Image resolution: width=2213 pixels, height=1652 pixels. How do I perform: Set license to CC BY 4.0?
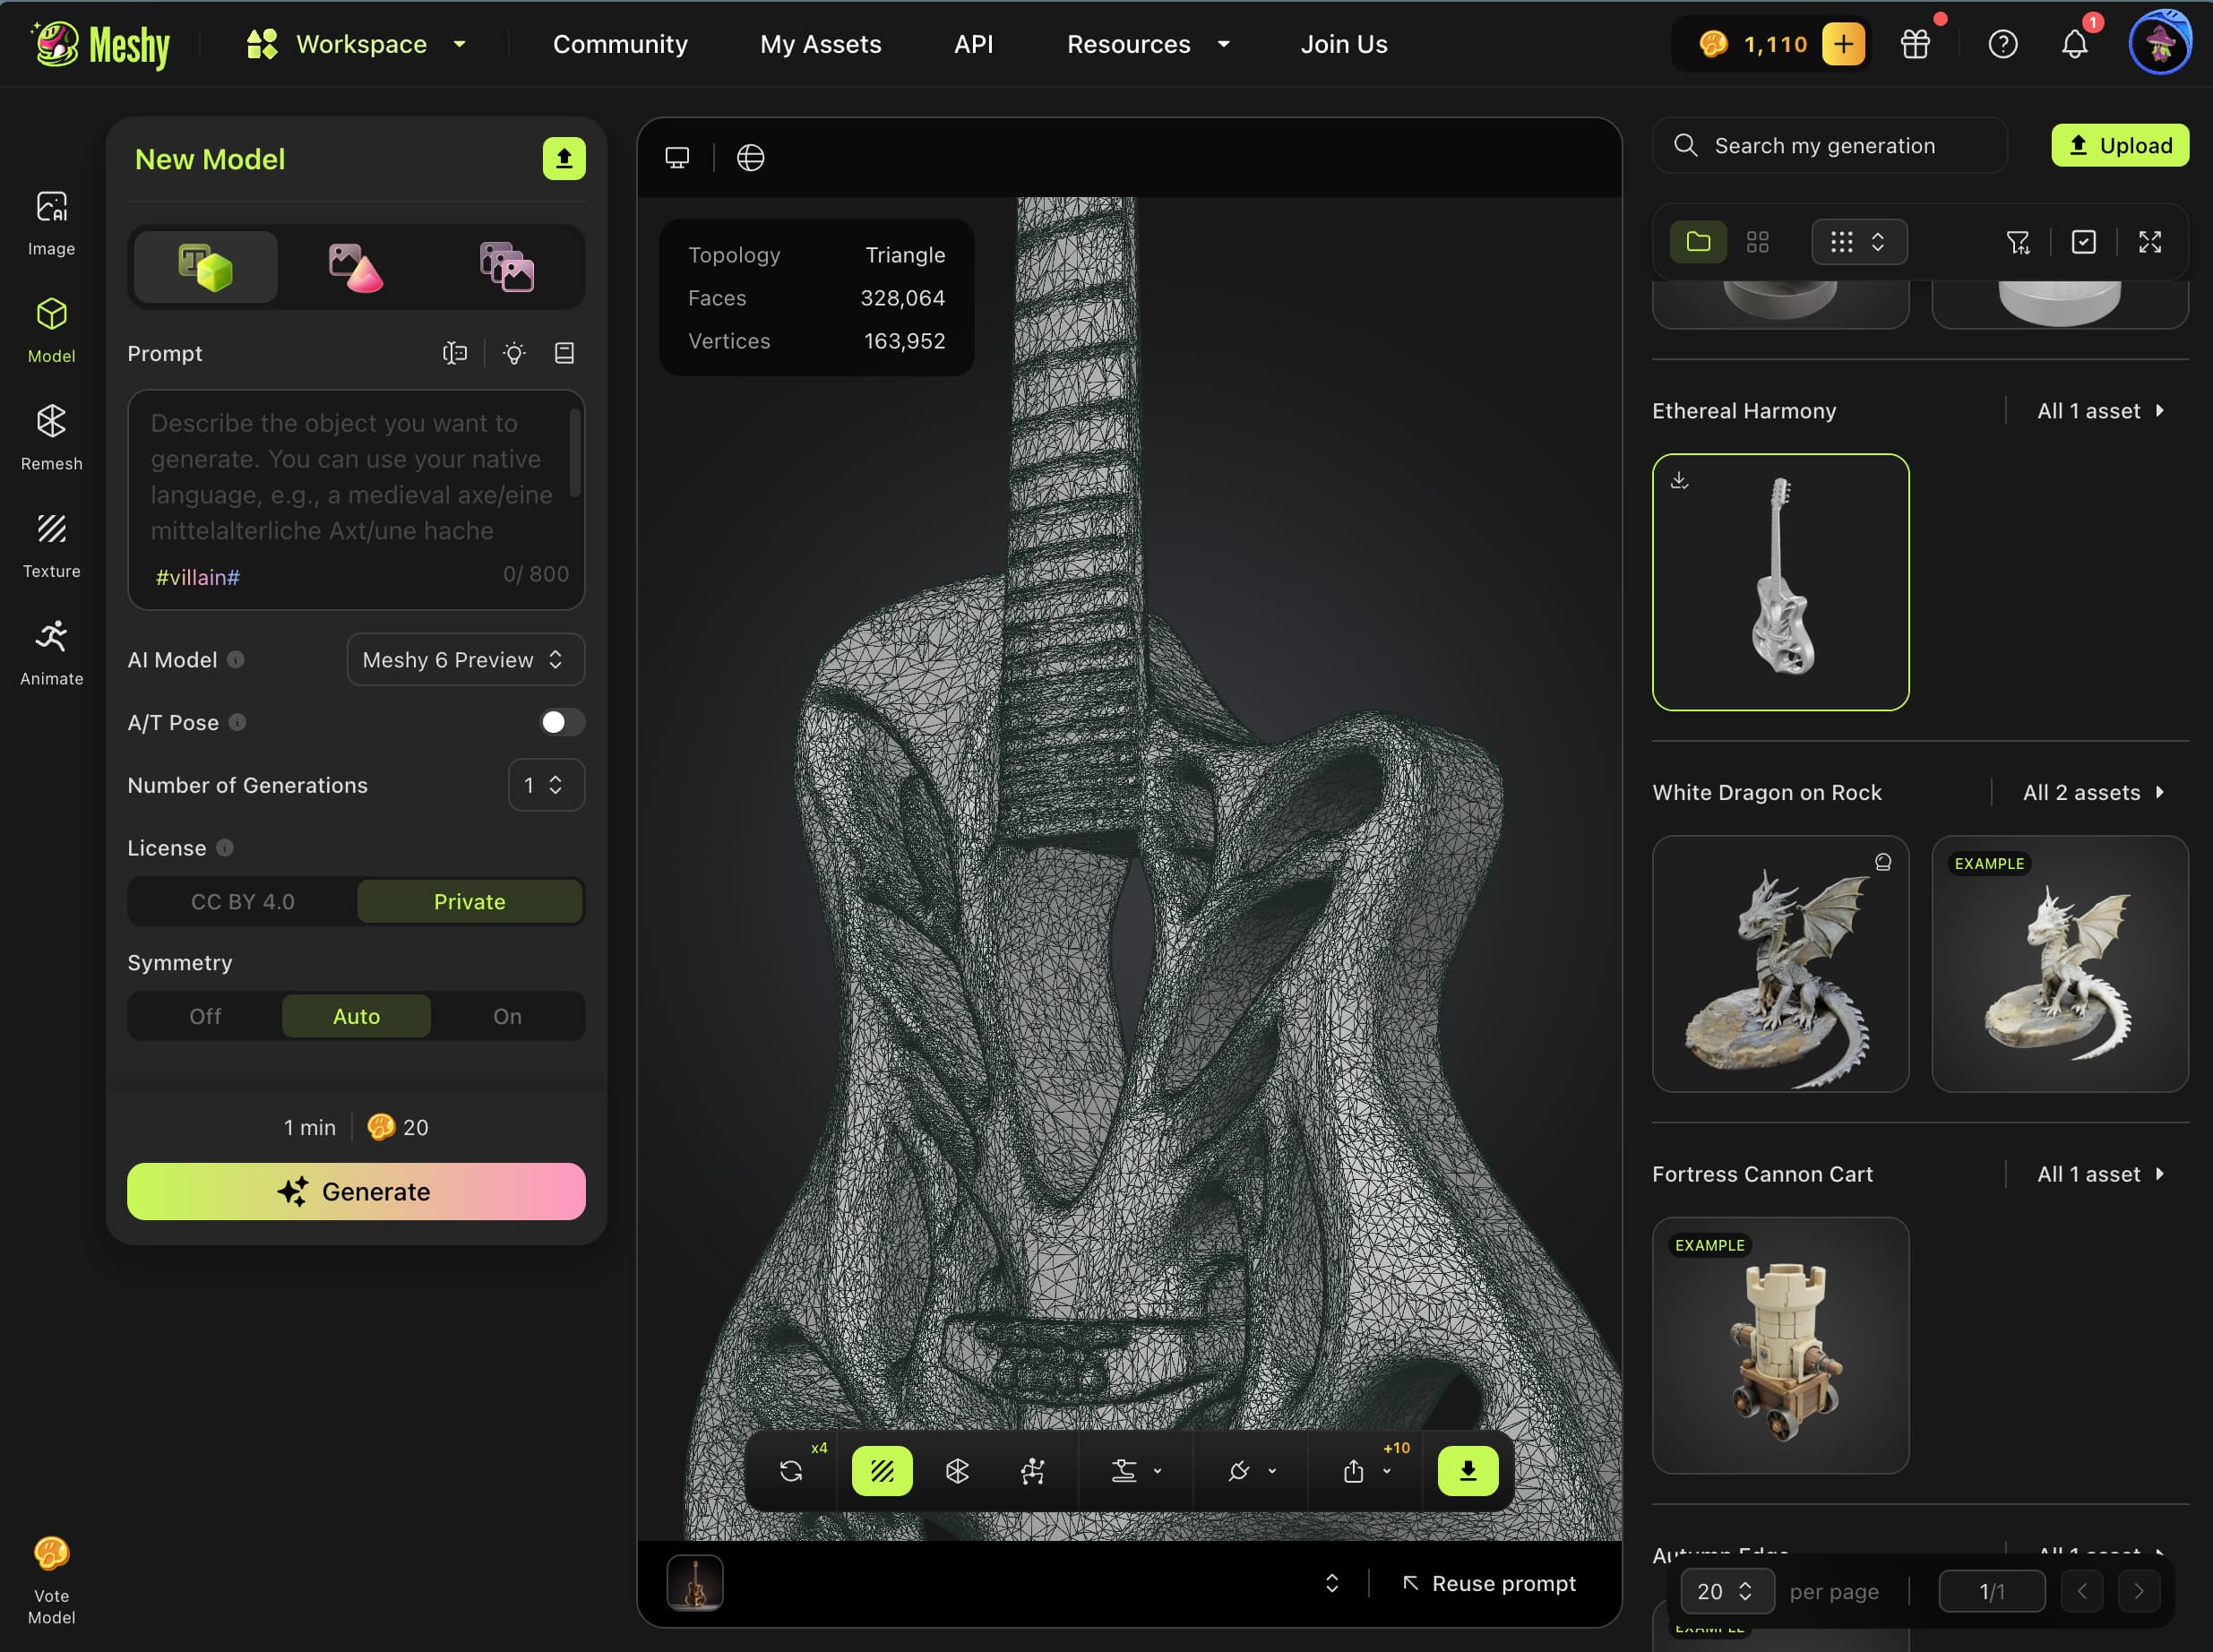pos(243,901)
